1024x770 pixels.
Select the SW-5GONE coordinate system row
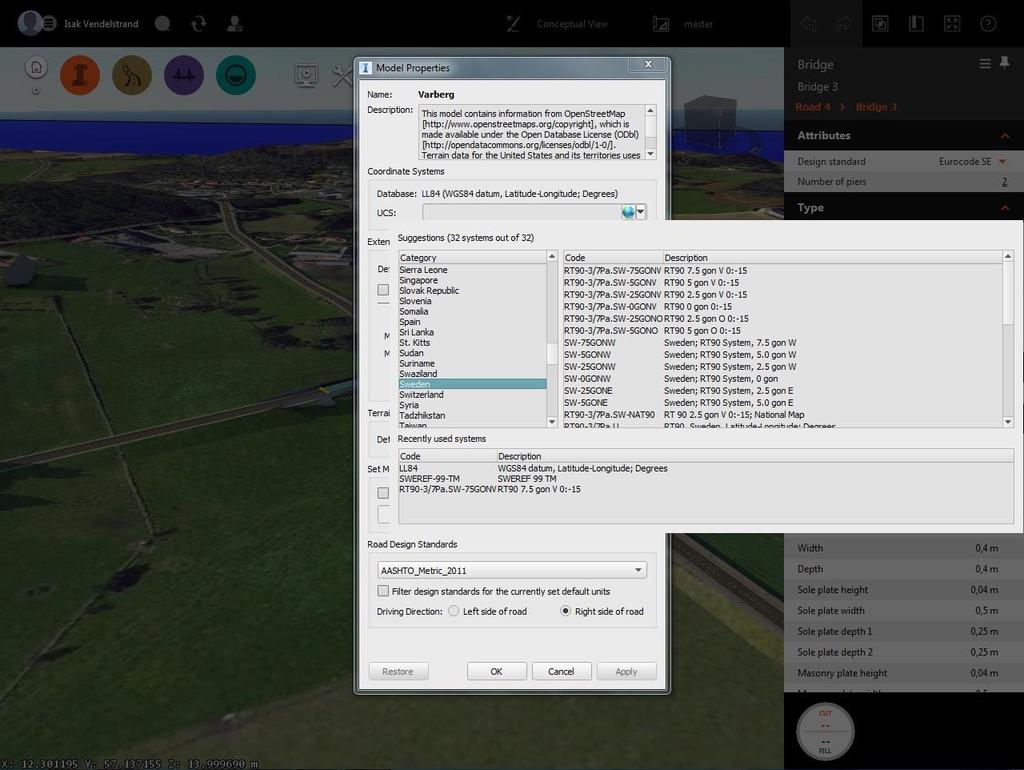(x=782, y=402)
